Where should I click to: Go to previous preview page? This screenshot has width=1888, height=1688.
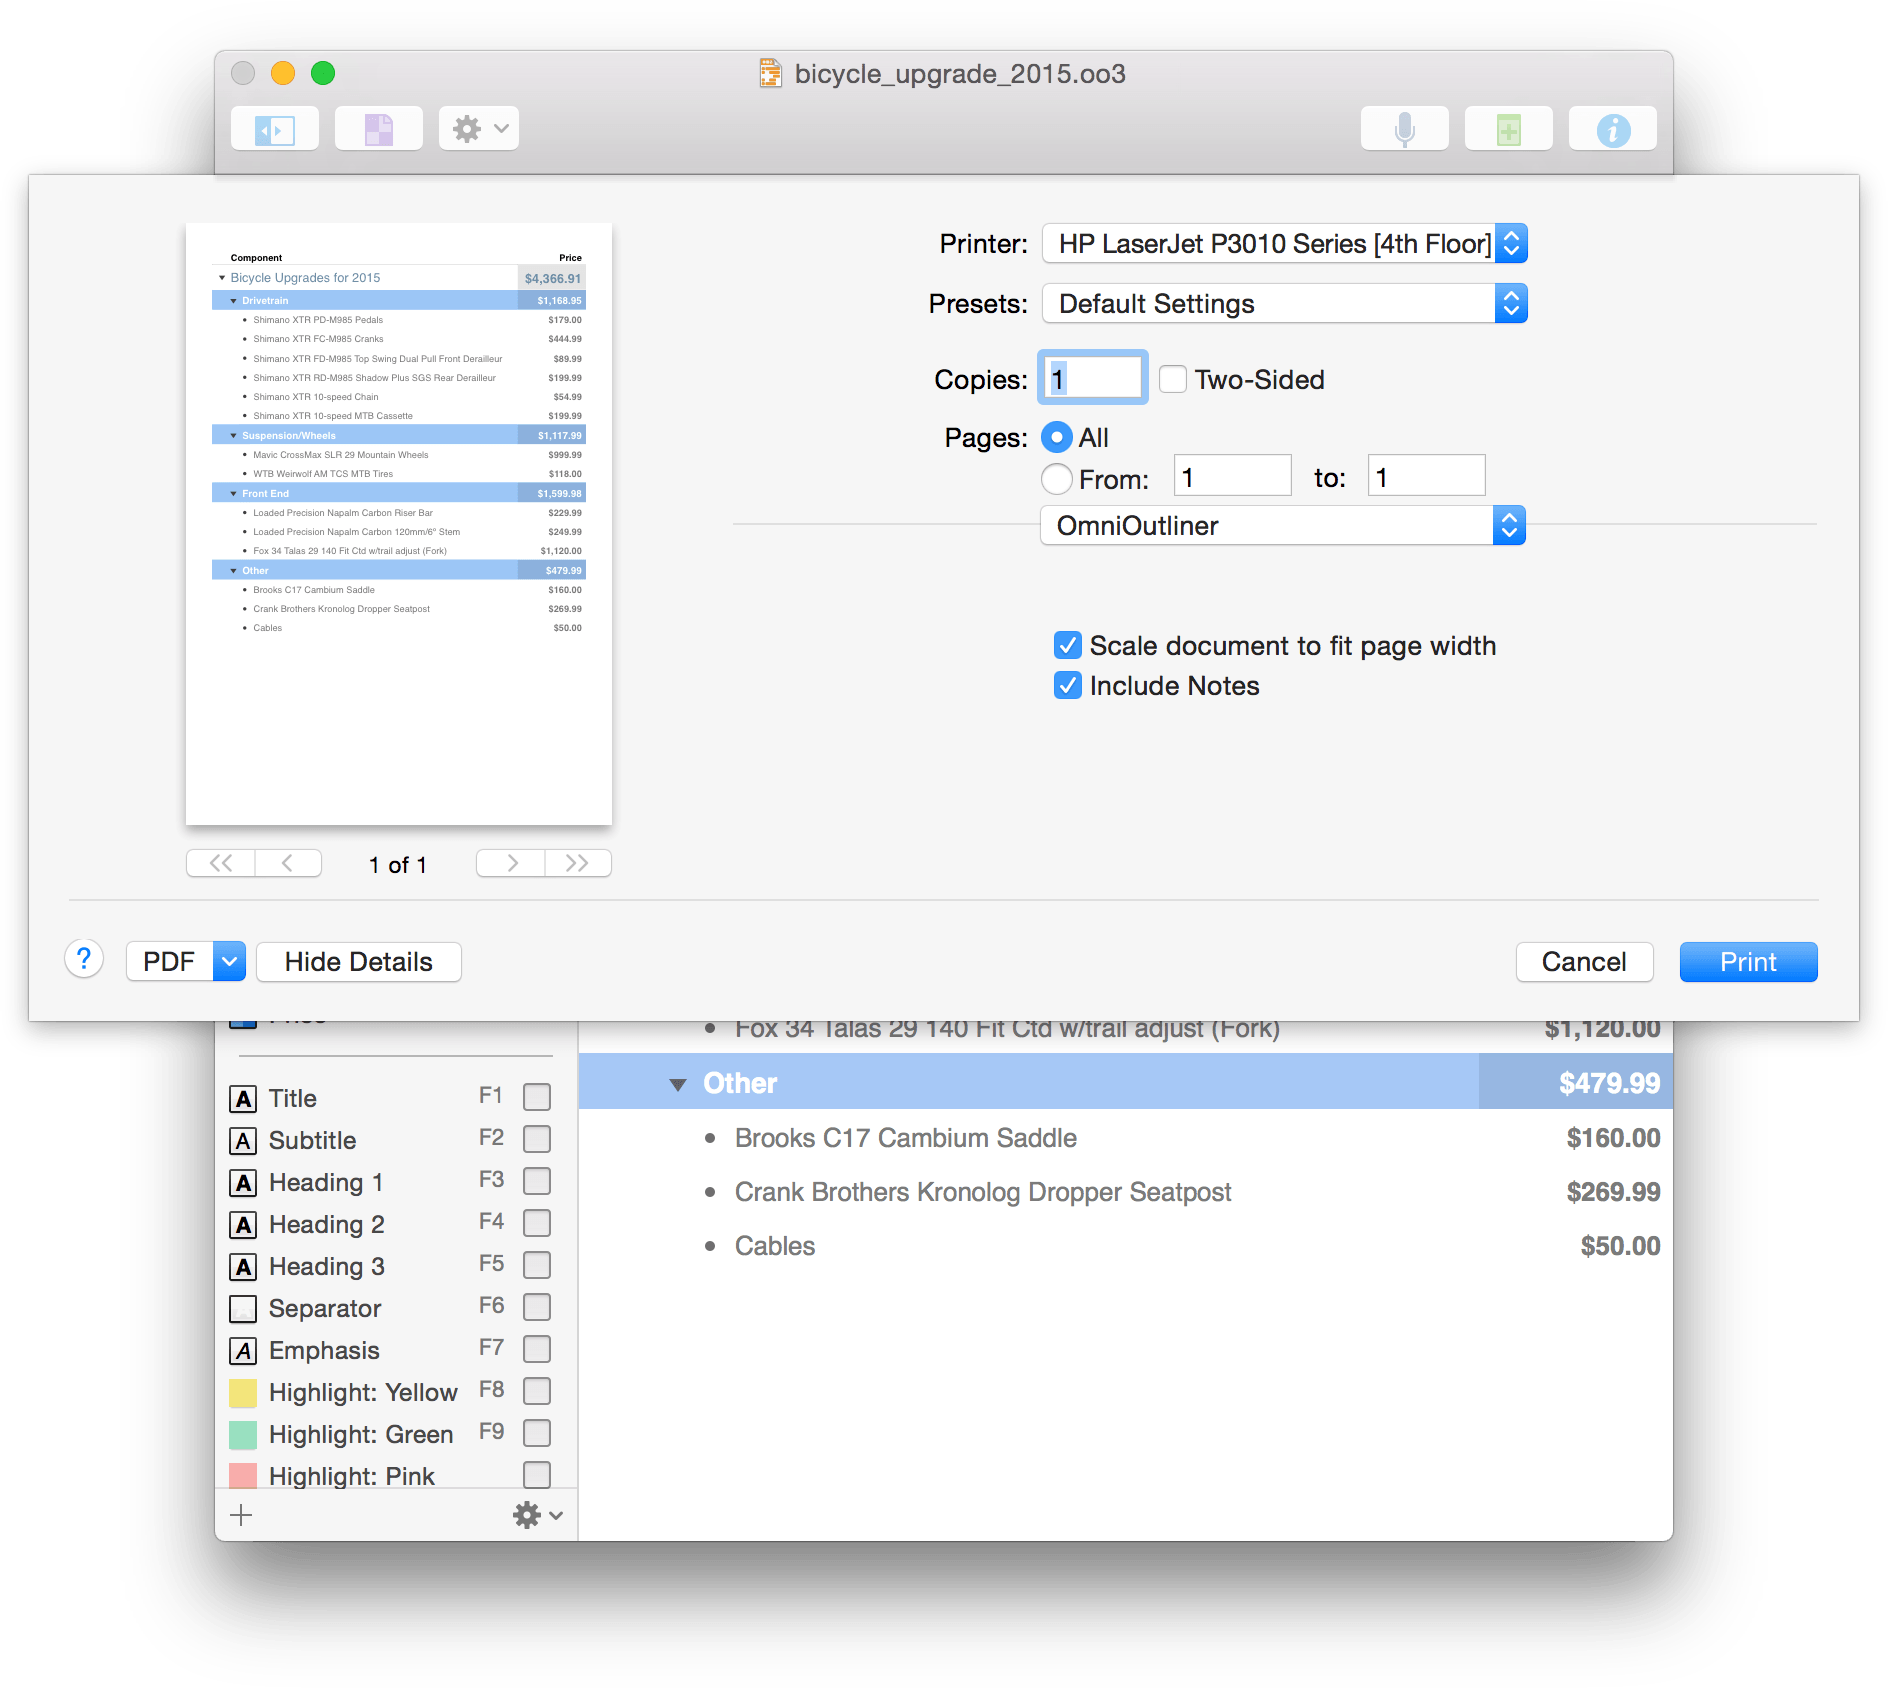pyautogui.click(x=288, y=863)
